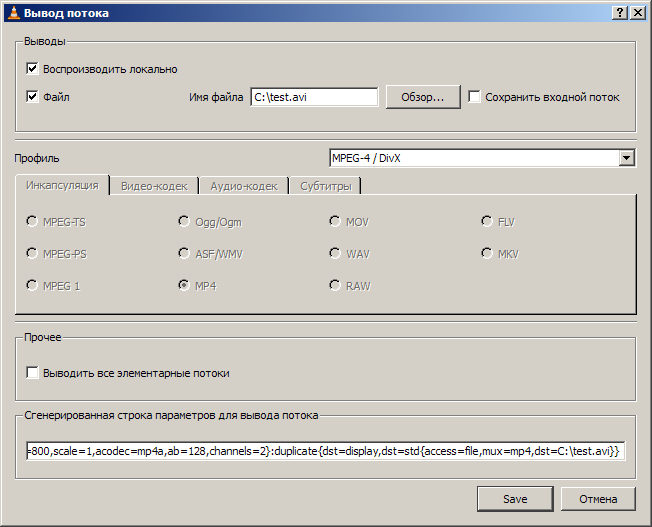
Task: Select the MPEG-TS radio button
Action: [x=33, y=222]
